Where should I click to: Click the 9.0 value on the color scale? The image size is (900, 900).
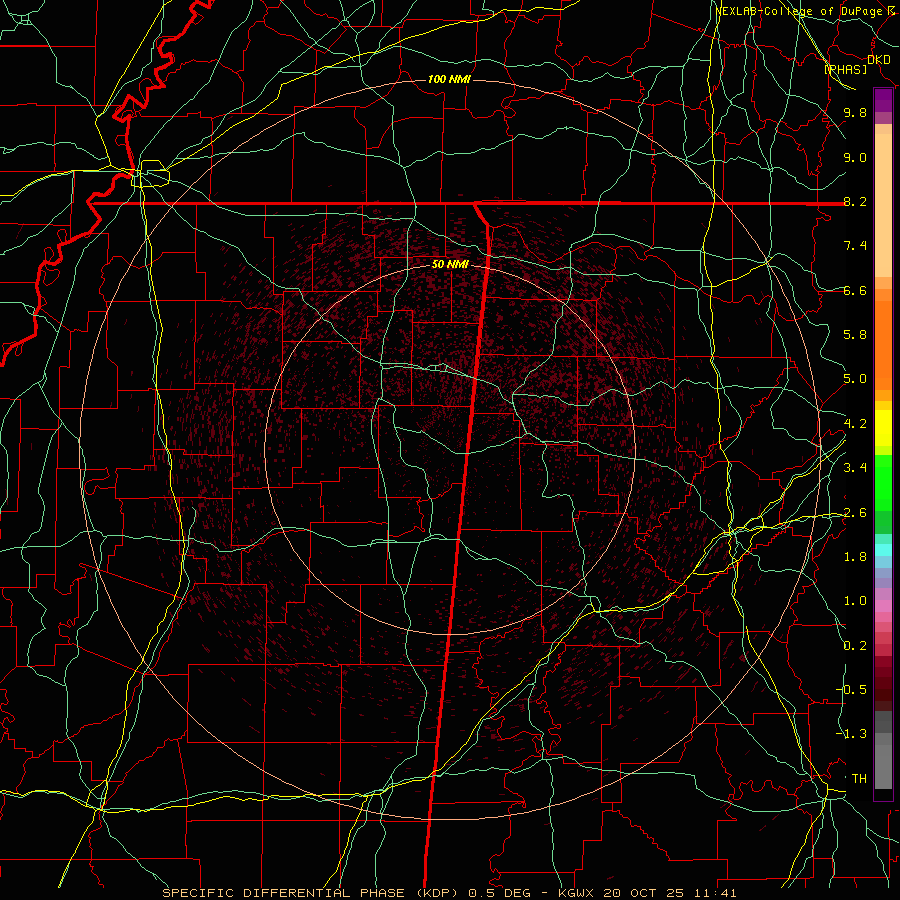tap(855, 157)
